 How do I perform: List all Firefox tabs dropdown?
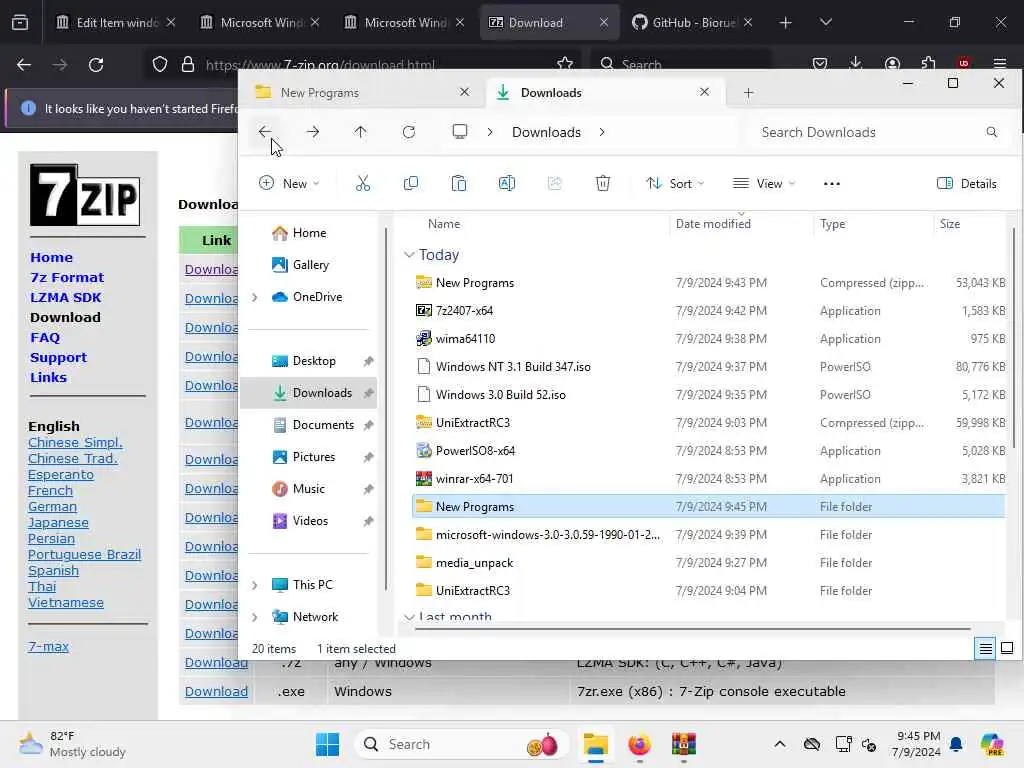[x=826, y=22]
